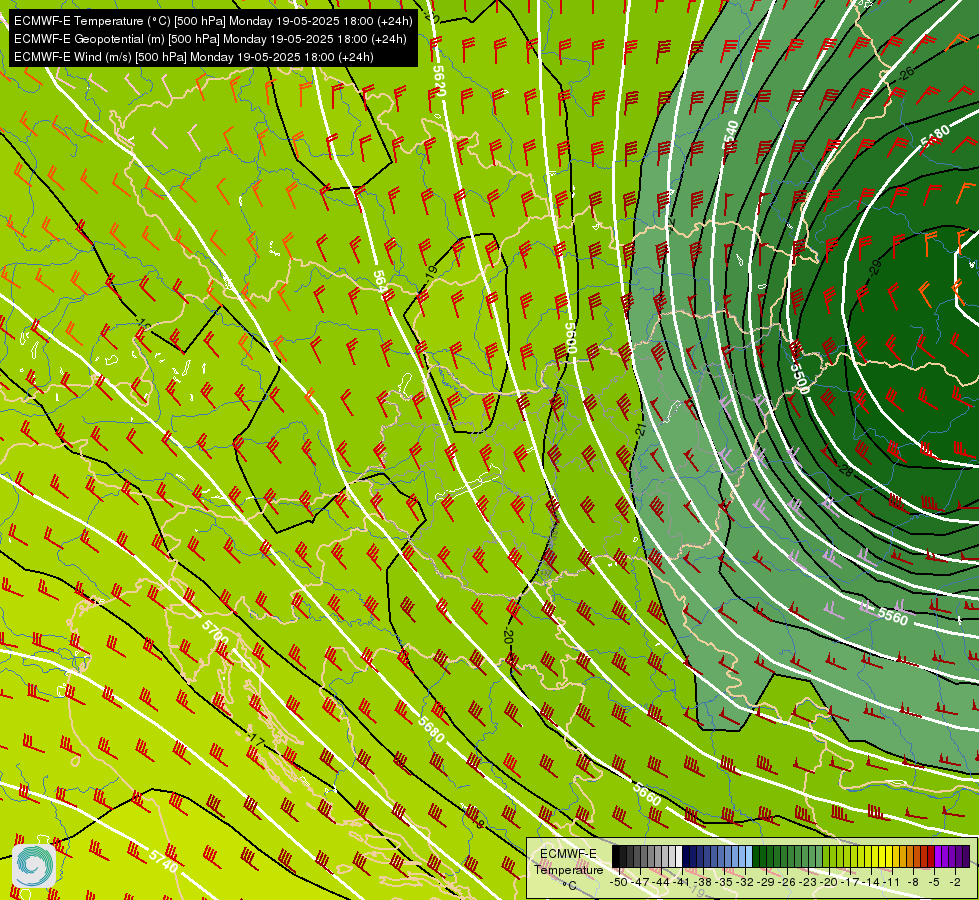Click the dark blue -41 swatch in the legend
The image size is (979, 900).
tap(686, 856)
